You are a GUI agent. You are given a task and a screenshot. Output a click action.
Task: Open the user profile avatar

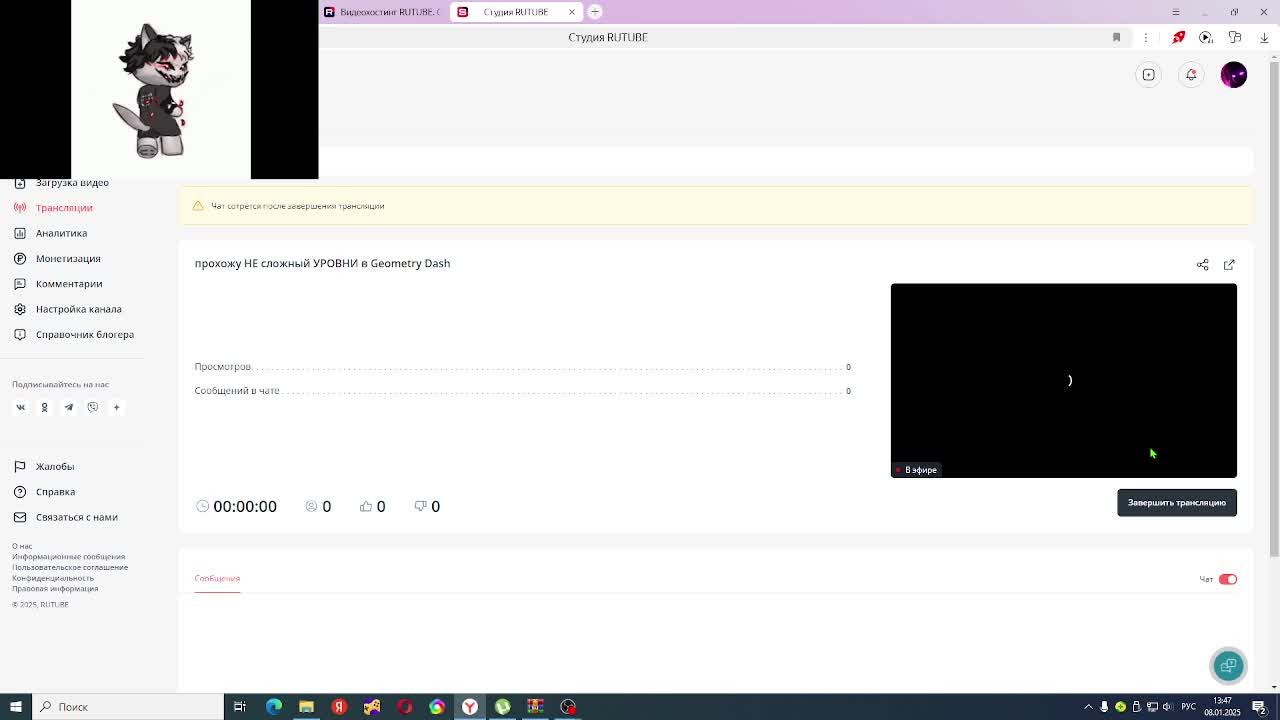[1234, 75]
